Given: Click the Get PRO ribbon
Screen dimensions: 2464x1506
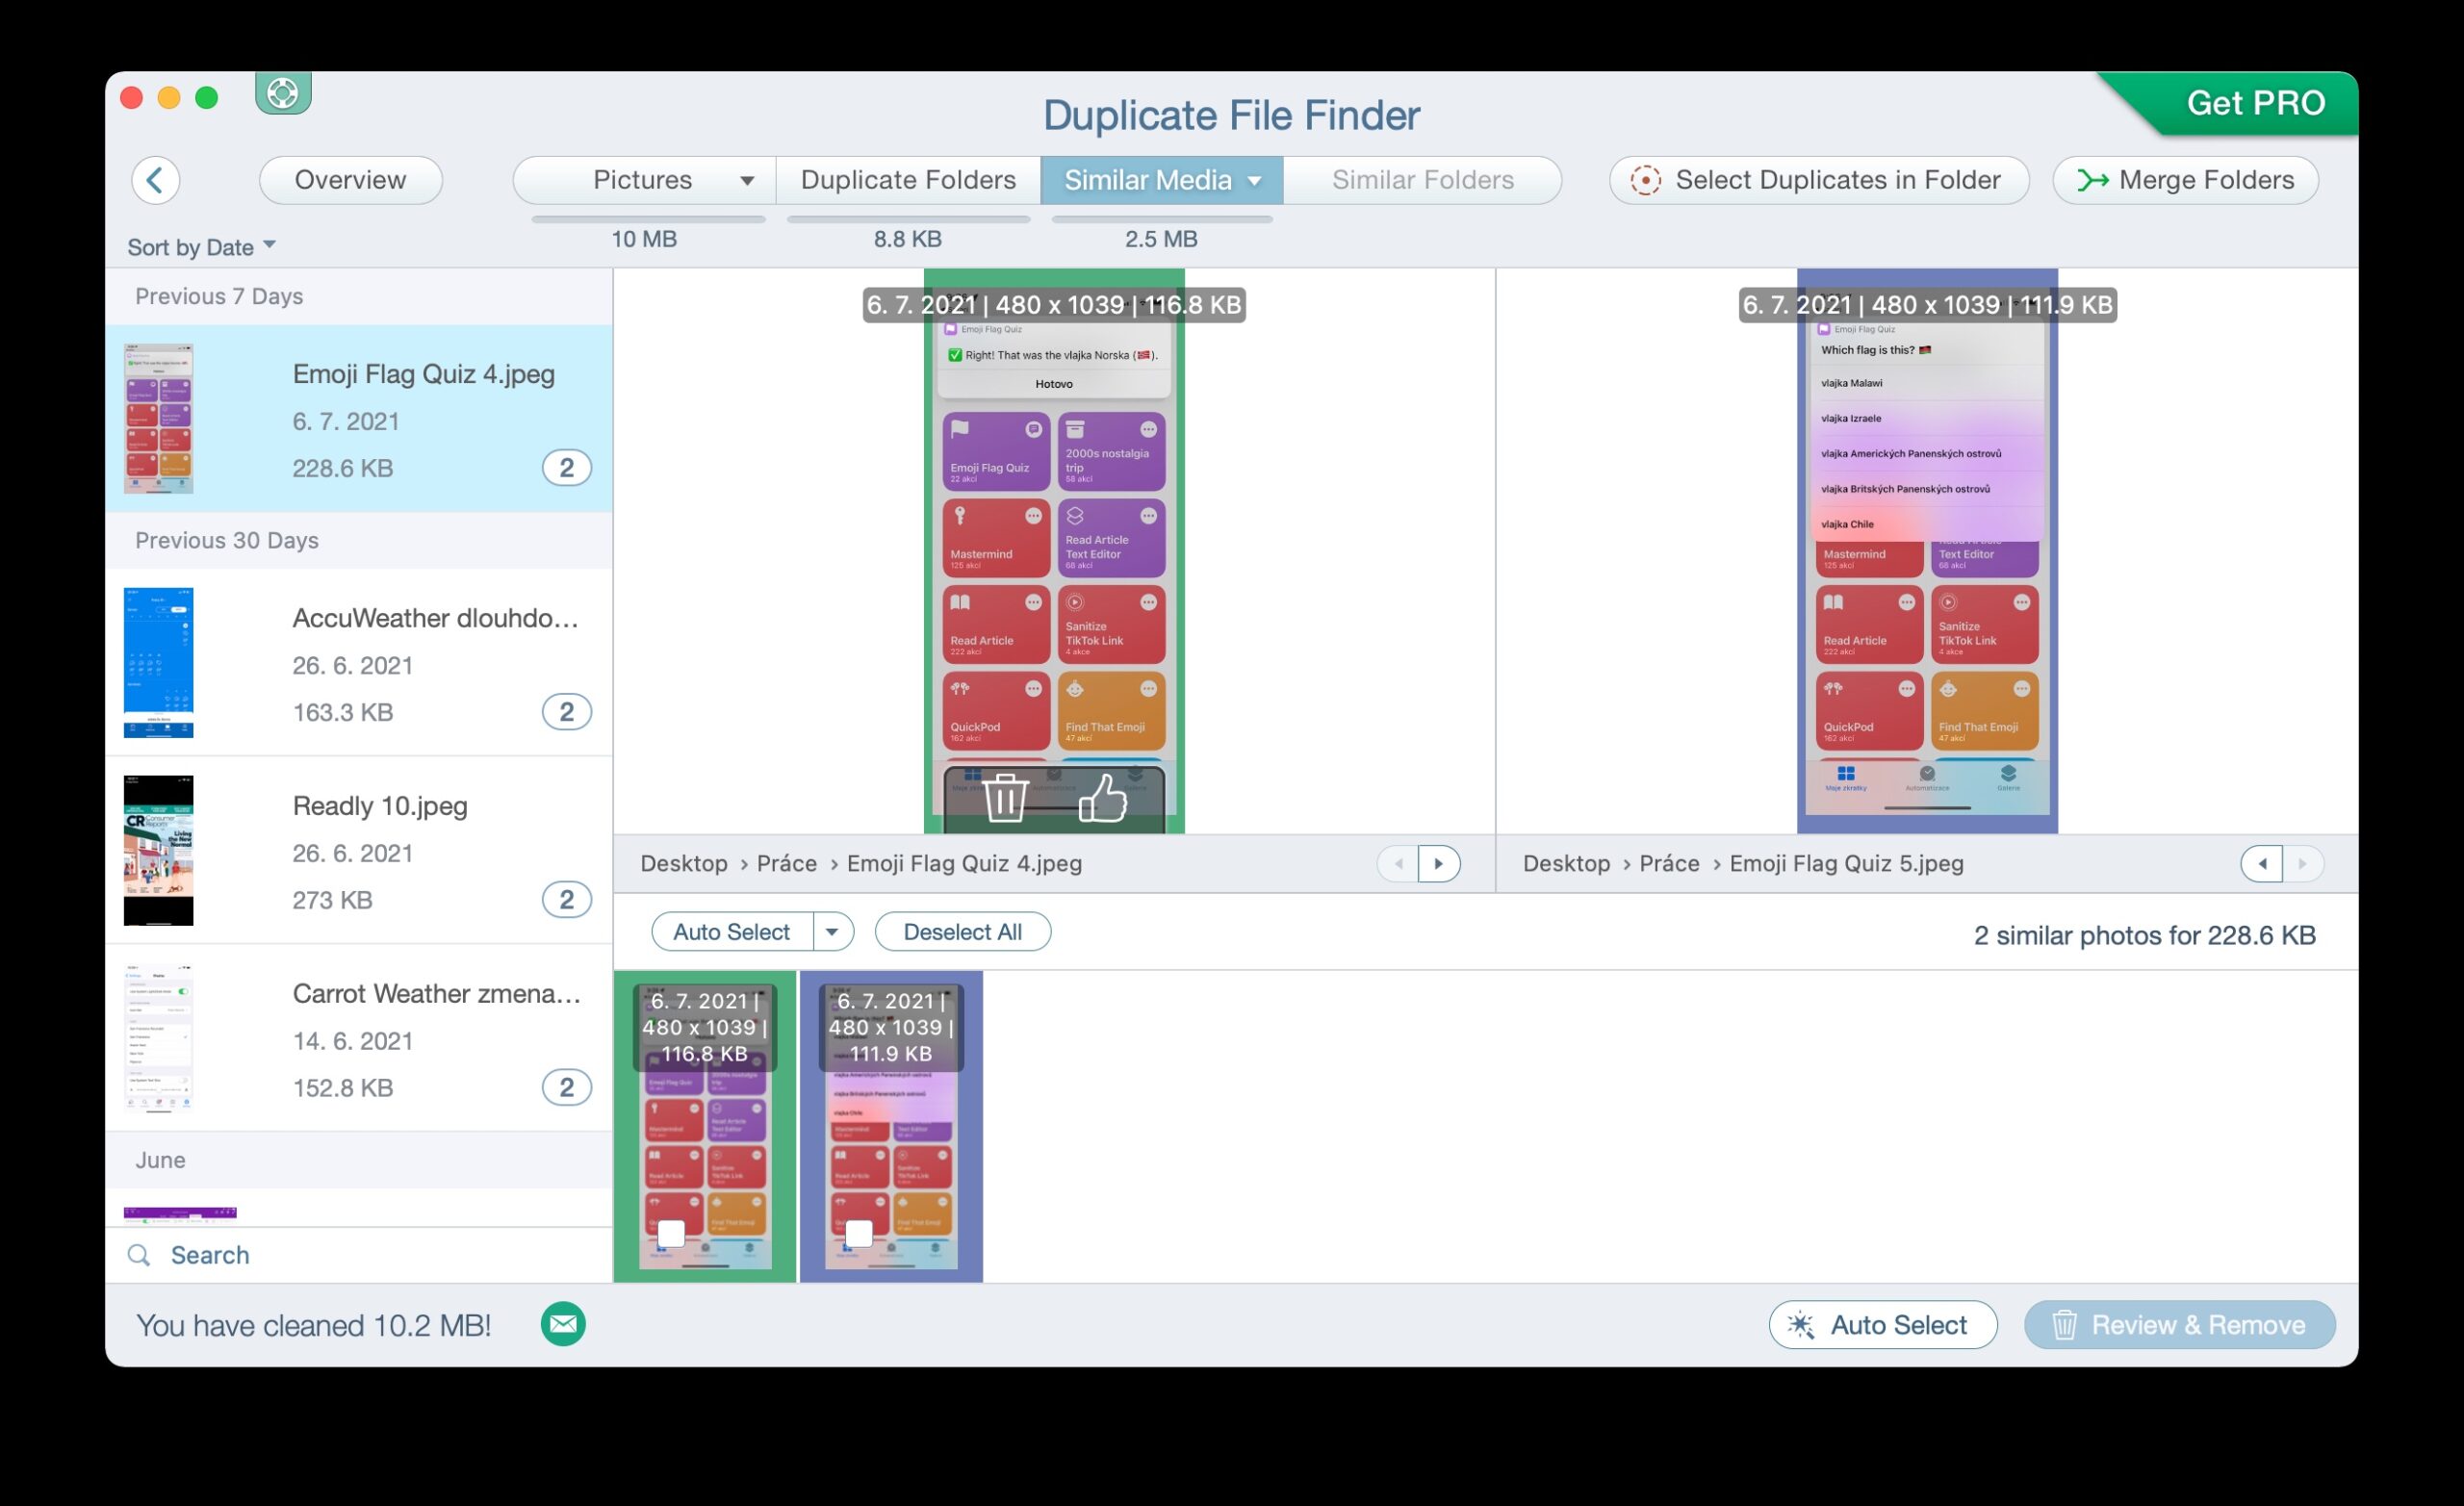Looking at the screenshot, I should tap(2255, 103).
